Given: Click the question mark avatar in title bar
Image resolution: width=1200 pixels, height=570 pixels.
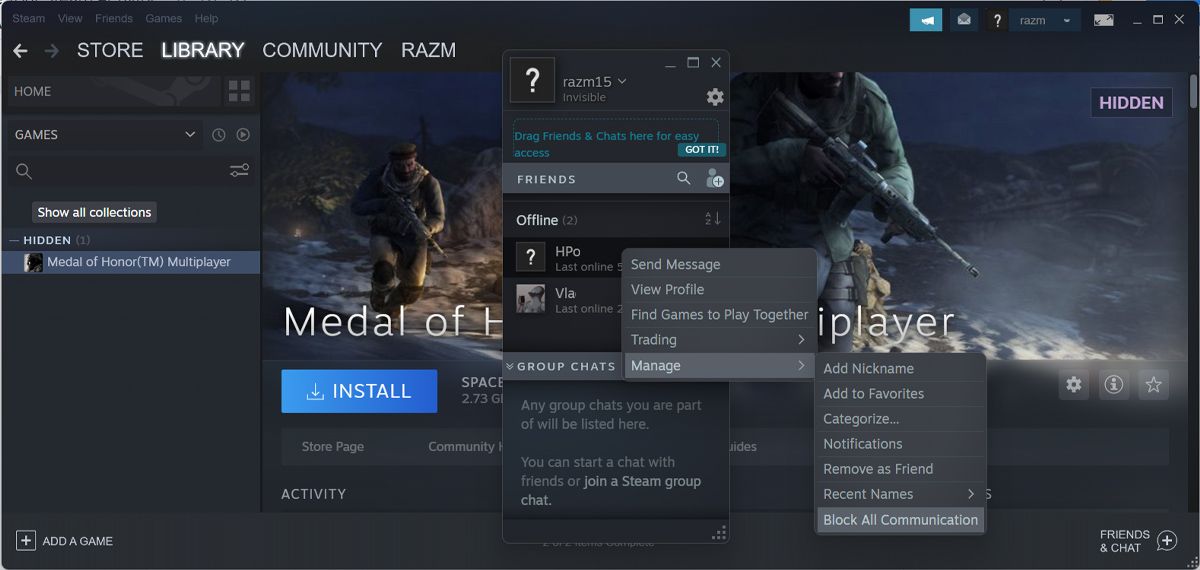Looking at the screenshot, I should coord(997,20).
